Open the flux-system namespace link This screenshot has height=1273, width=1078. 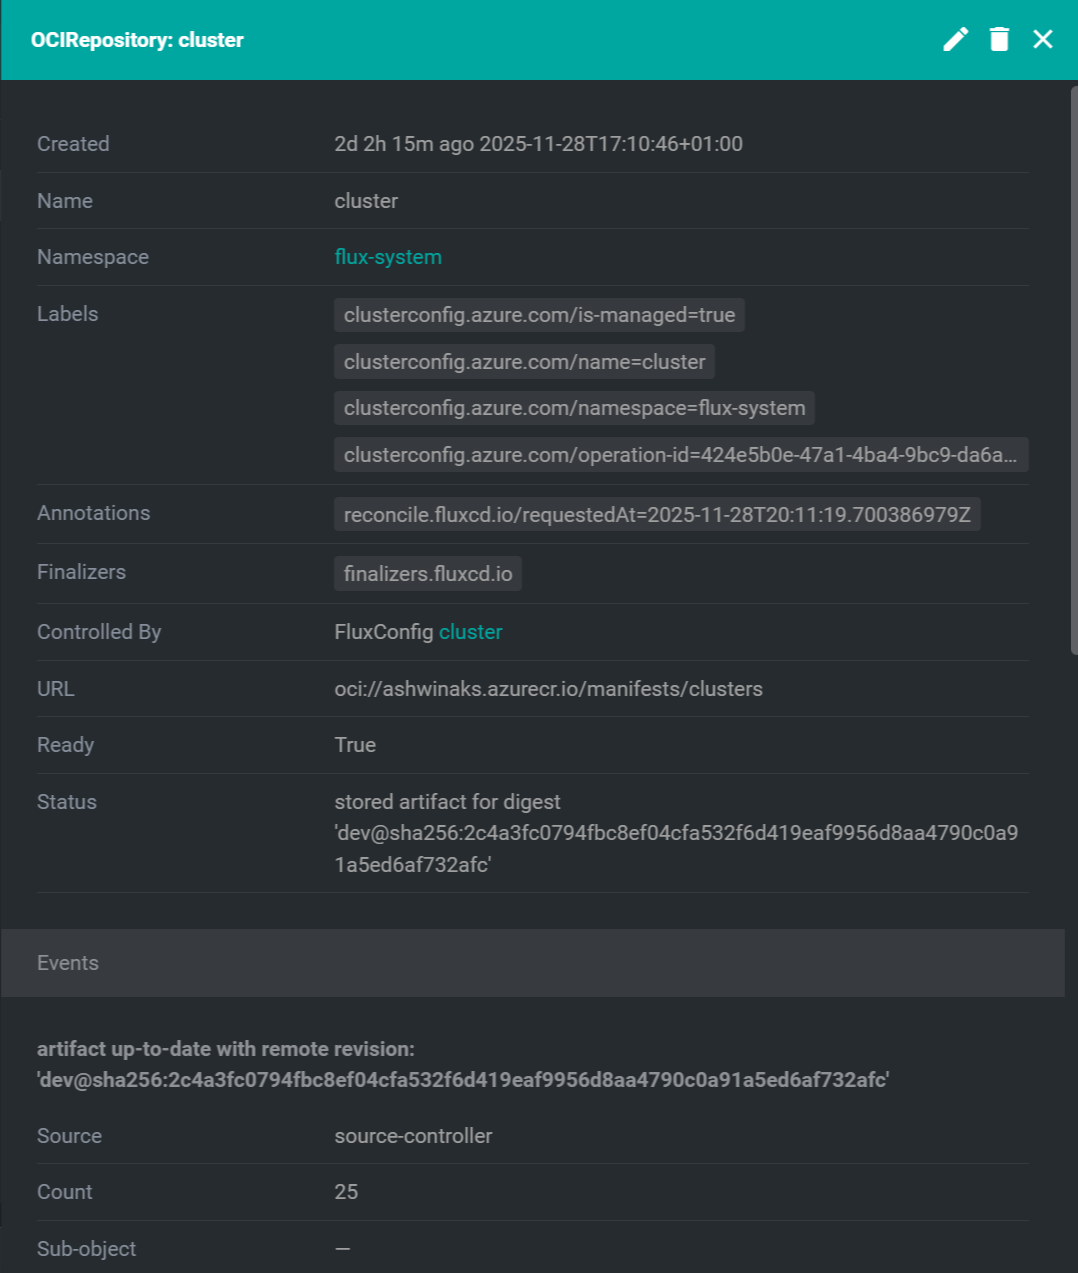[x=388, y=257]
